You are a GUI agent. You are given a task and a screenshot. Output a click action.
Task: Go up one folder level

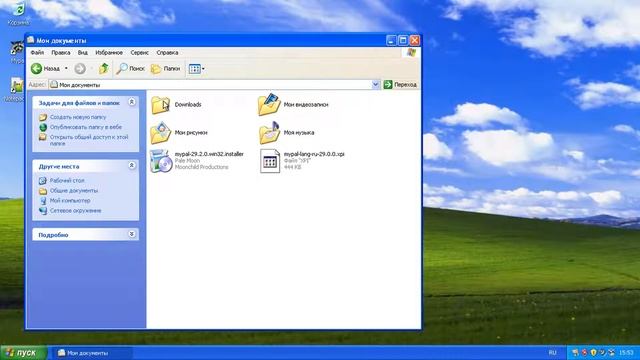(x=104, y=69)
